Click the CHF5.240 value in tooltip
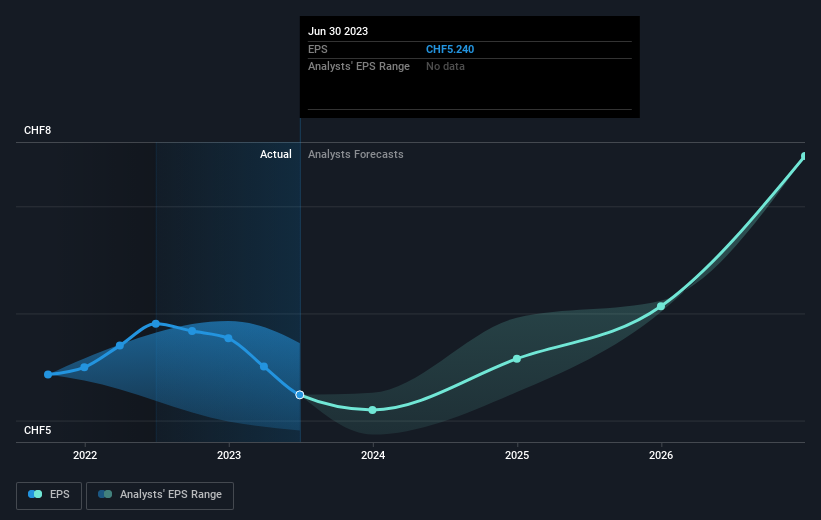Viewport: 821px width, 520px height. coord(450,49)
